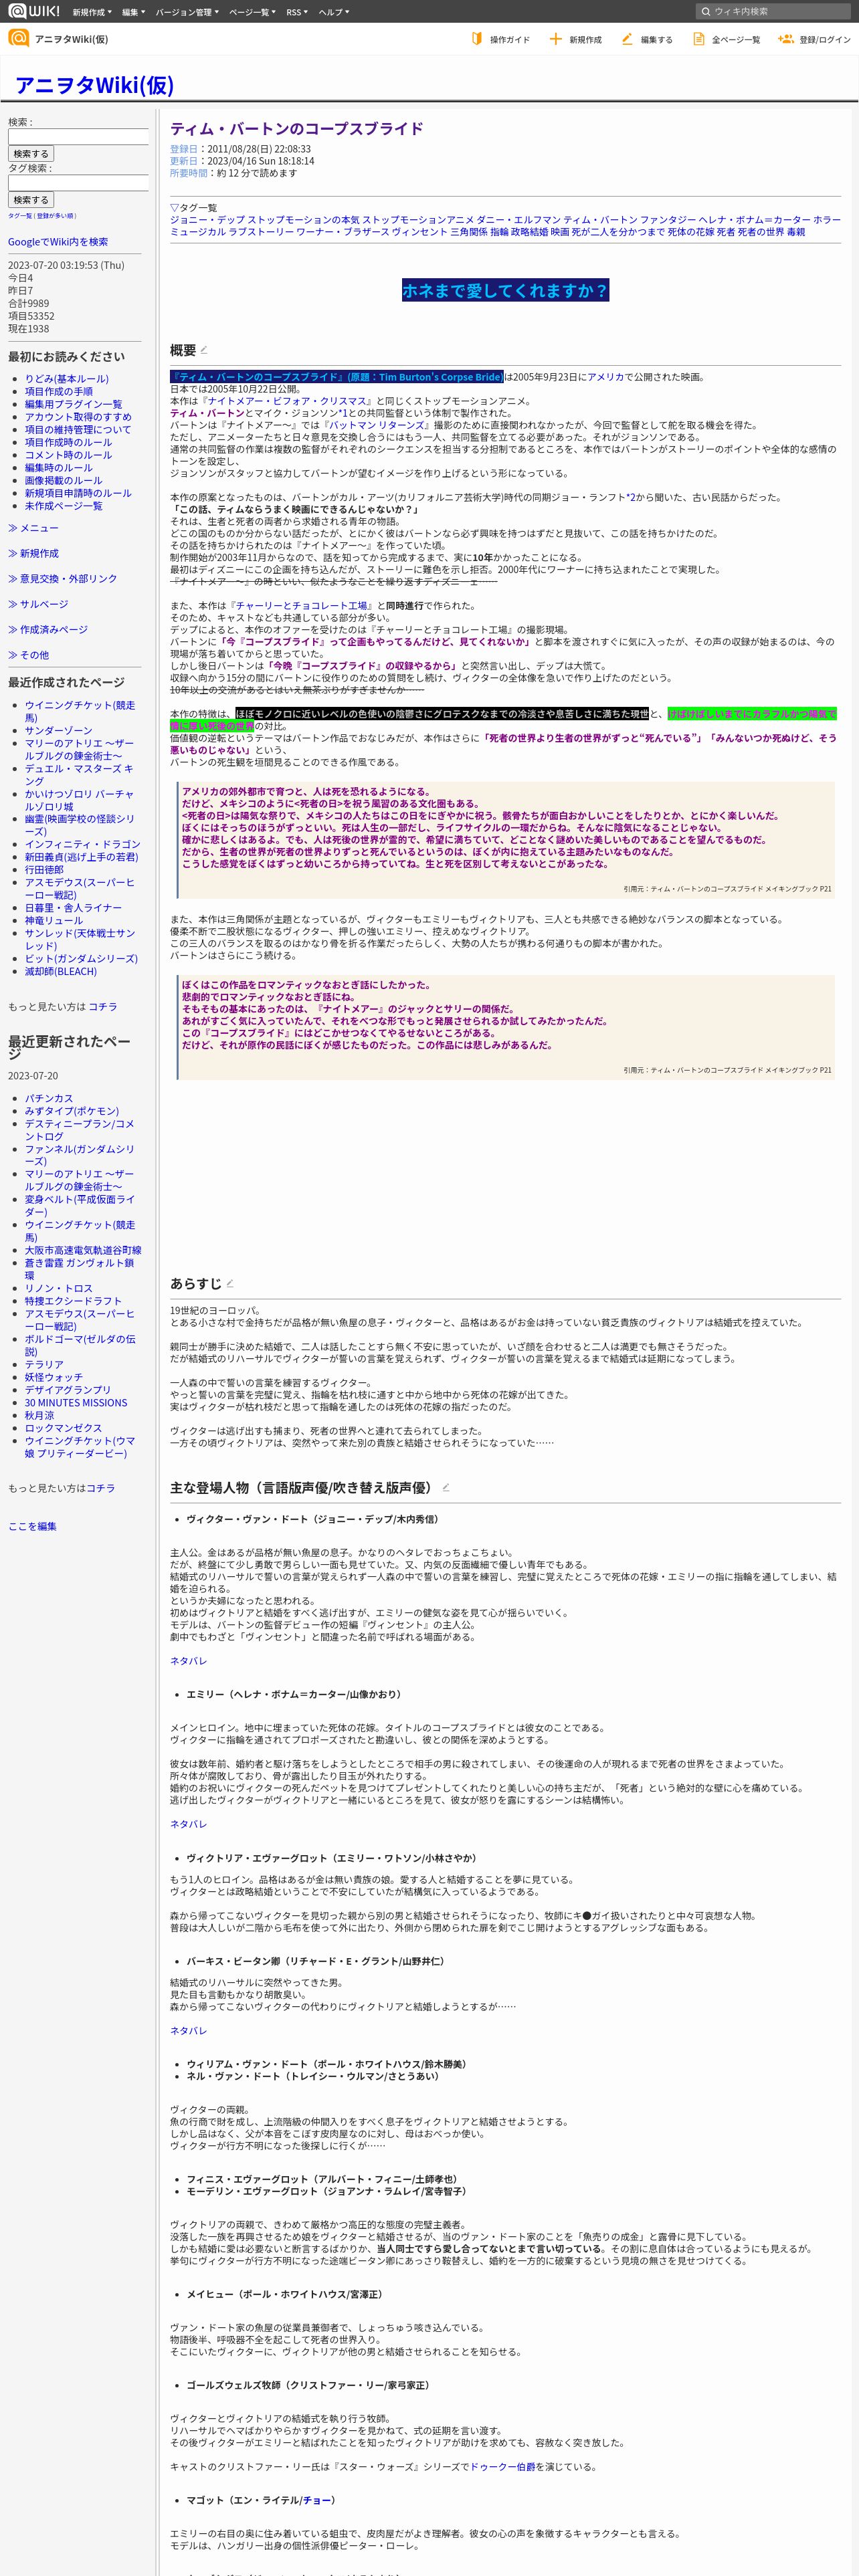This screenshot has width=859, height=2576.
Task: Expand the ≫ その他 sidebar section
Action: pyautogui.click(x=28, y=655)
